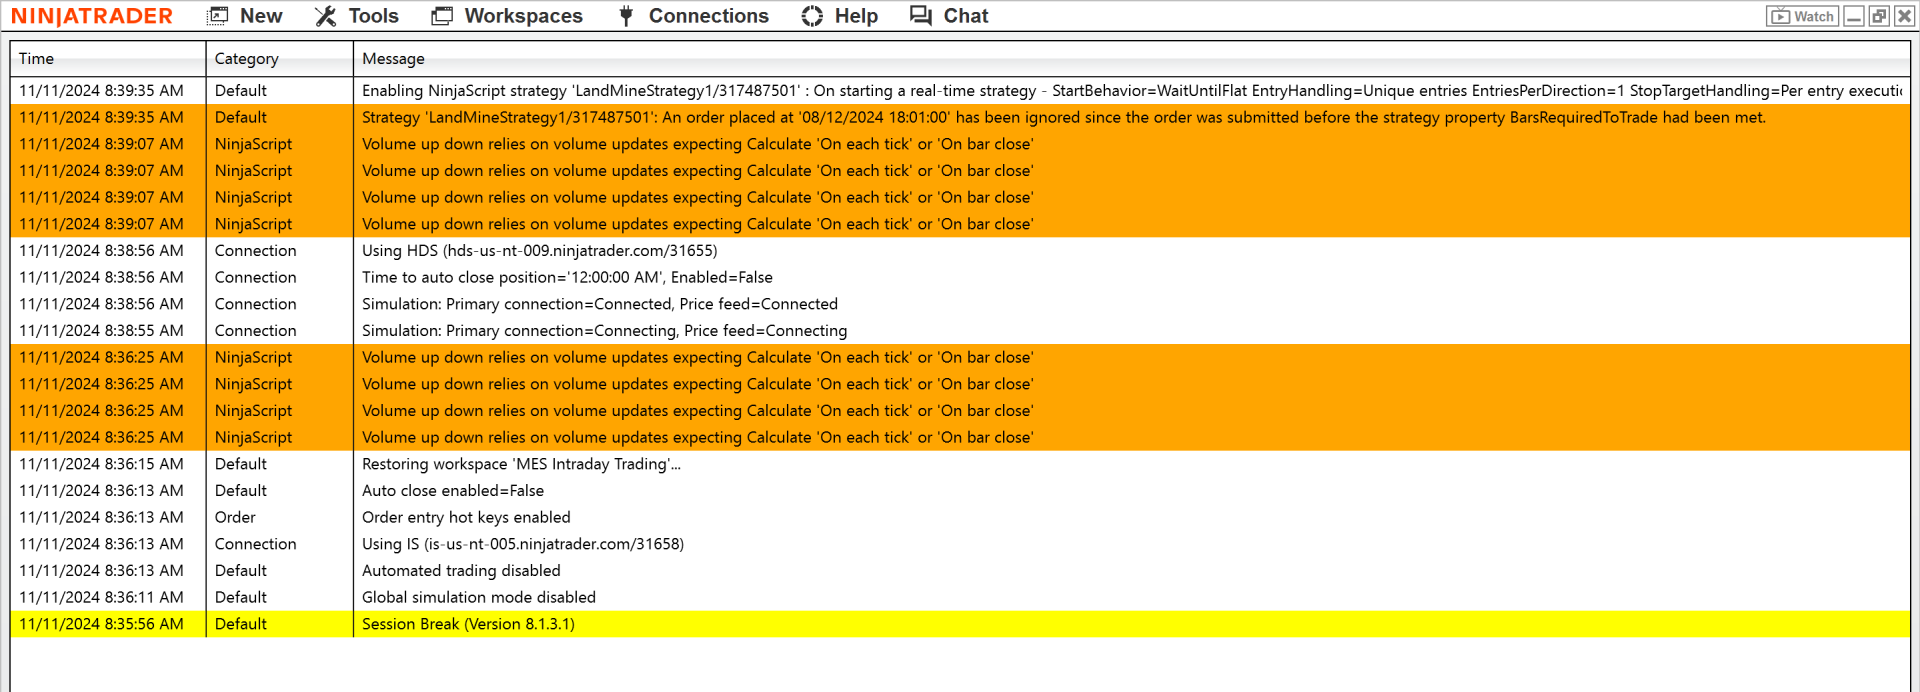The image size is (1920, 692).
Task: Select 'Automated trading disabled' row
Action: click(x=960, y=571)
